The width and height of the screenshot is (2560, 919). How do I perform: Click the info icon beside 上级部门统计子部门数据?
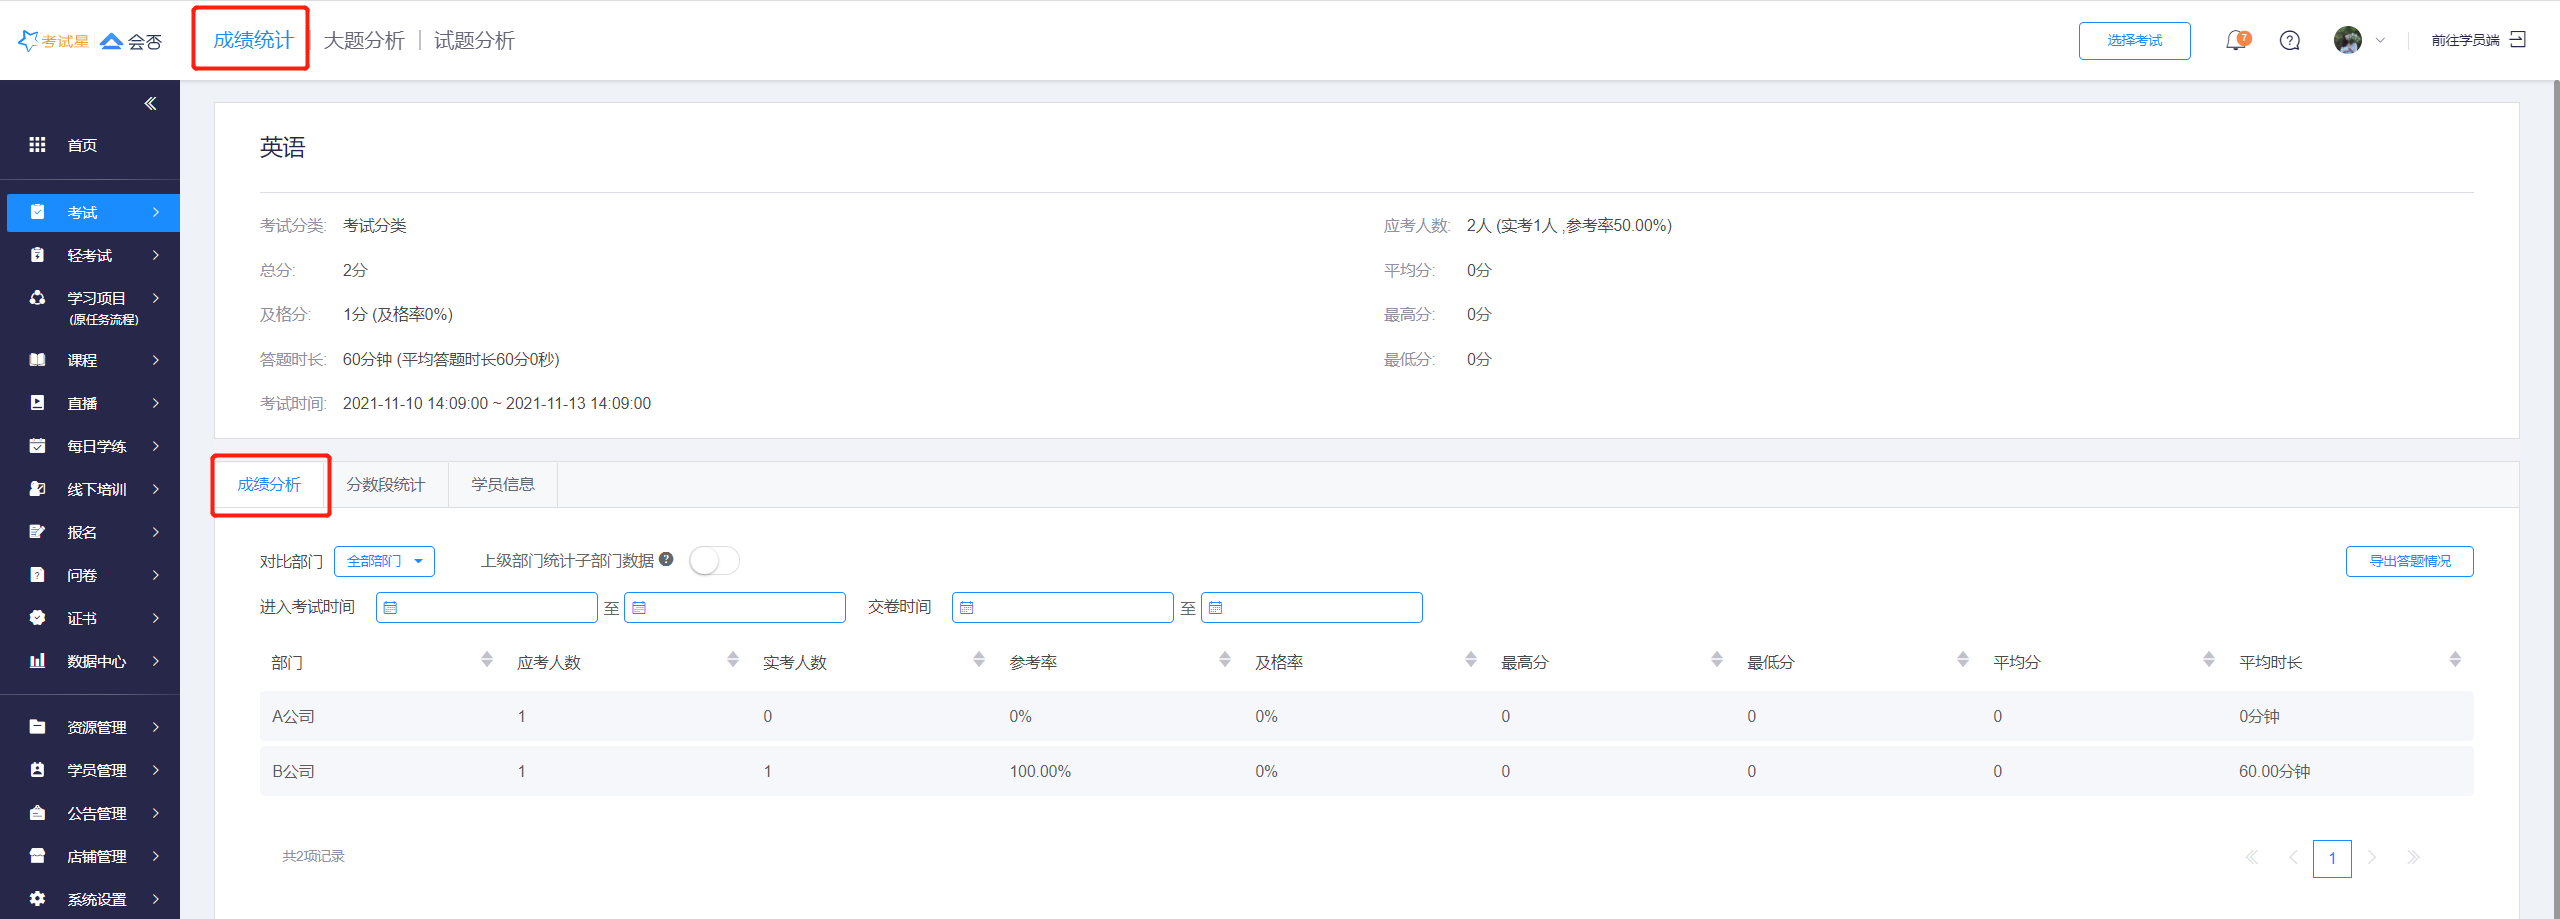pyautogui.click(x=666, y=560)
